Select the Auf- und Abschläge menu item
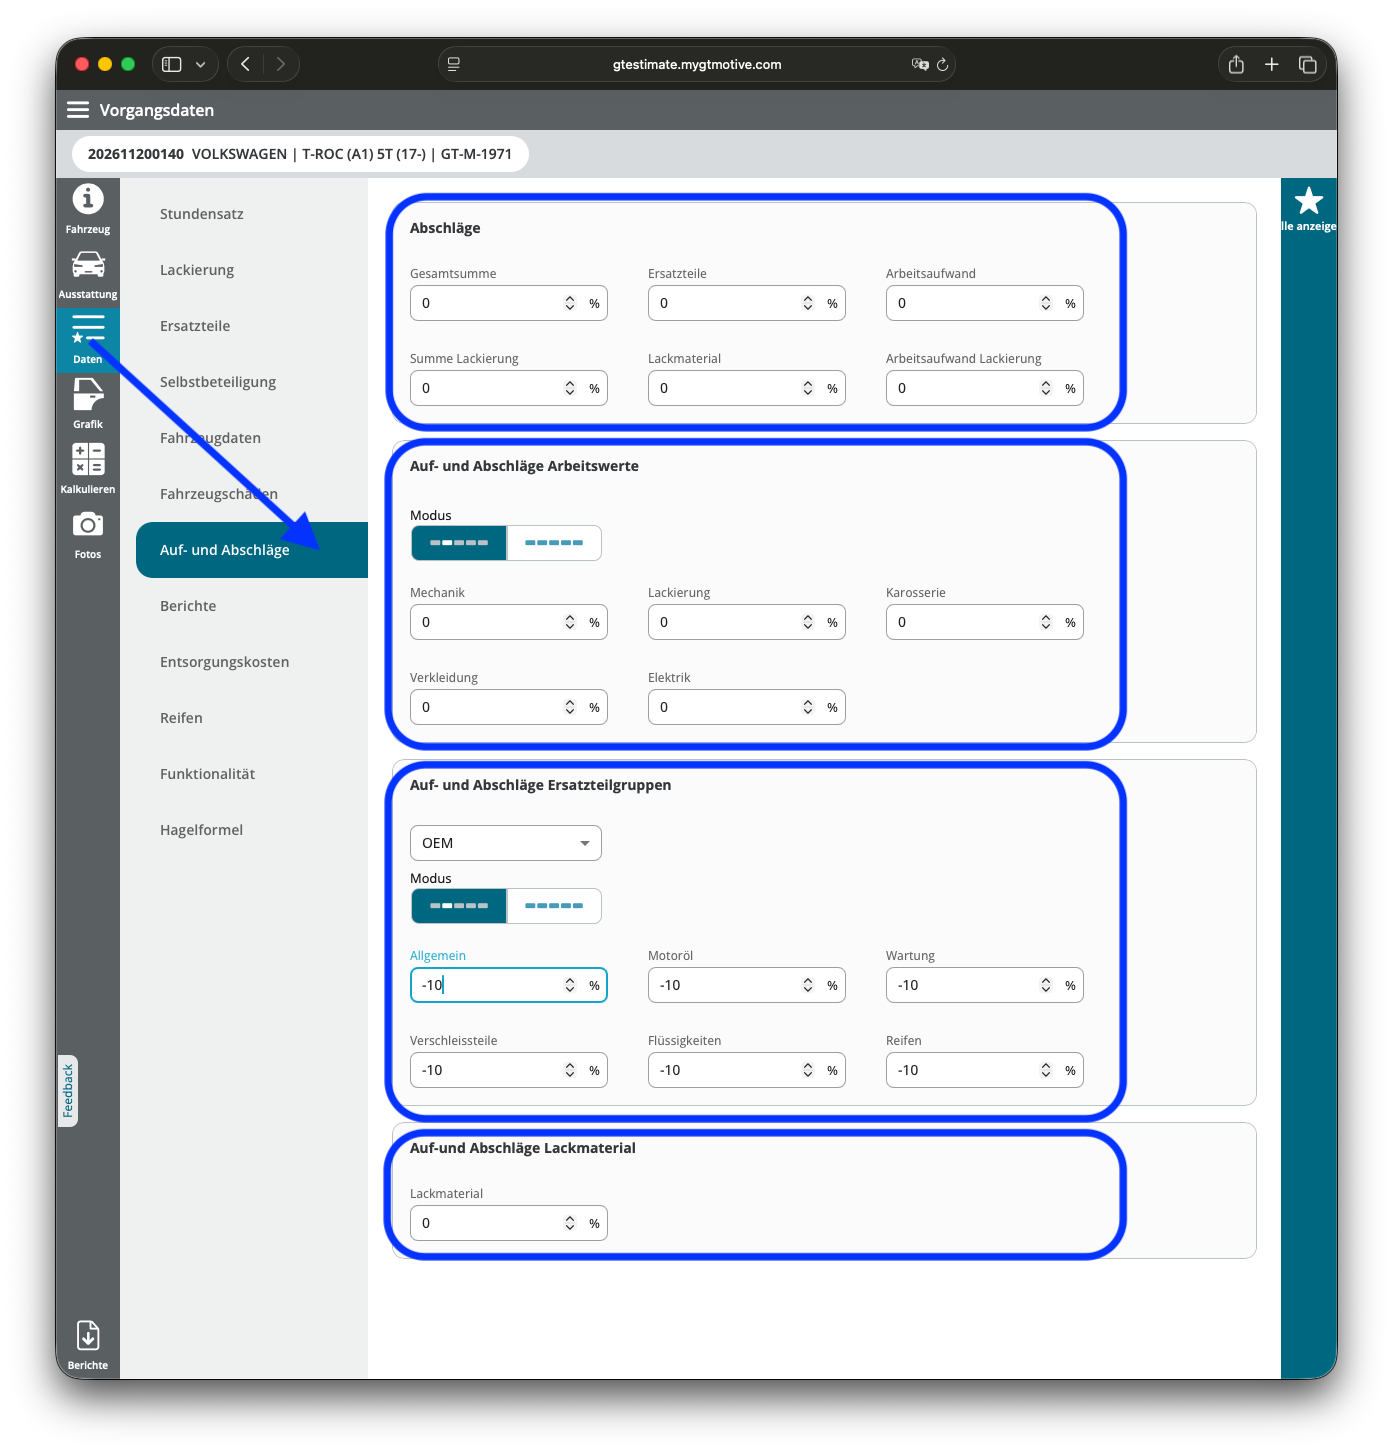The height and width of the screenshot is (1453, 1393). (252, 550)
